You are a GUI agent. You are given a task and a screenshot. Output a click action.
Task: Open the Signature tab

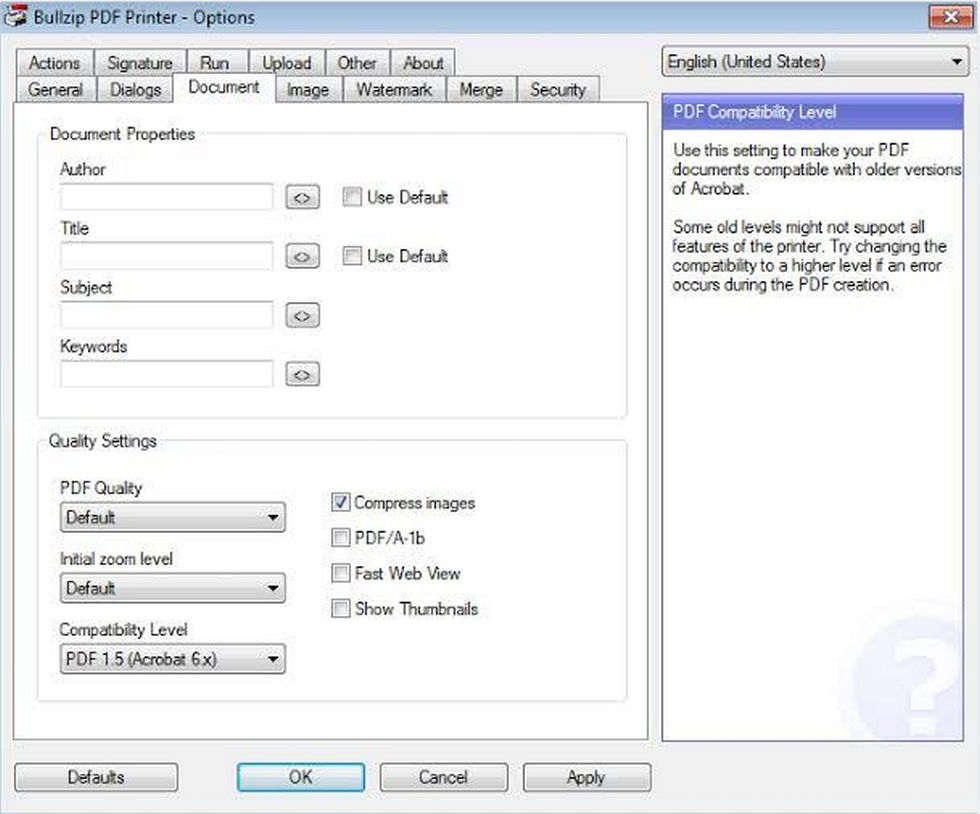[x=140, y=63]
